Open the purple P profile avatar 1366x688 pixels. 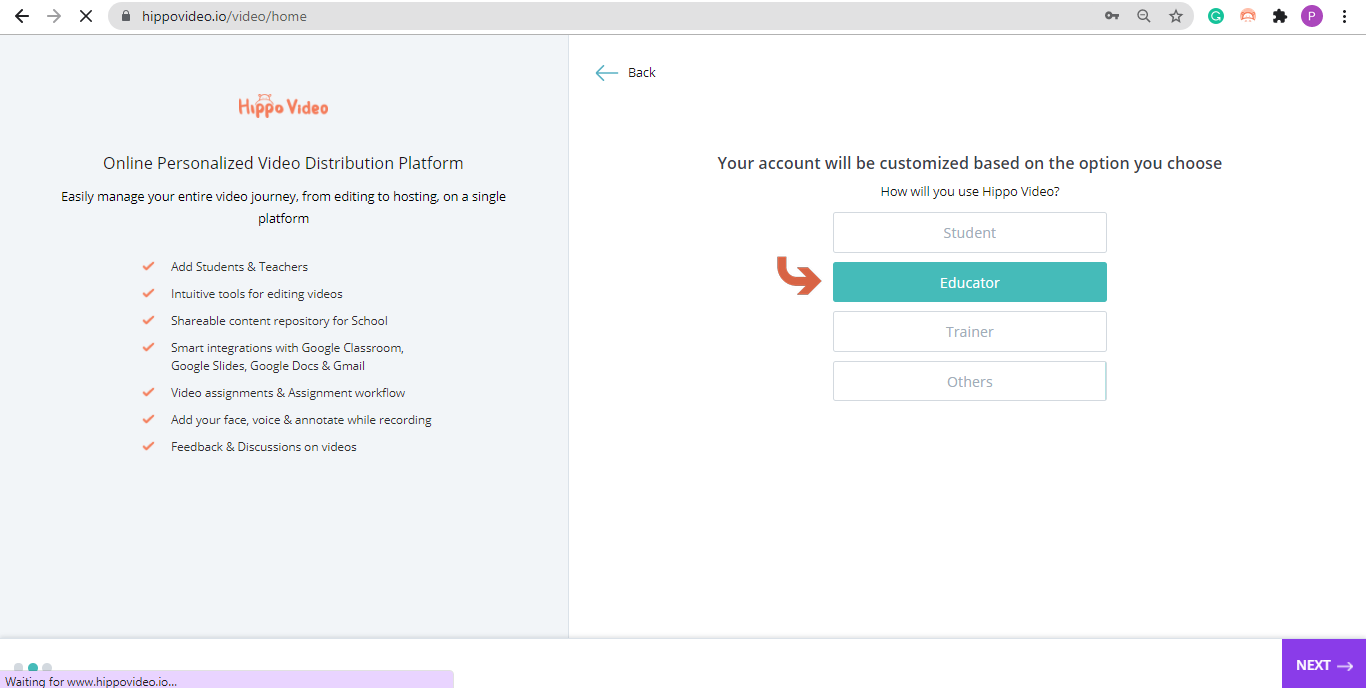[x=1312, y=16]
